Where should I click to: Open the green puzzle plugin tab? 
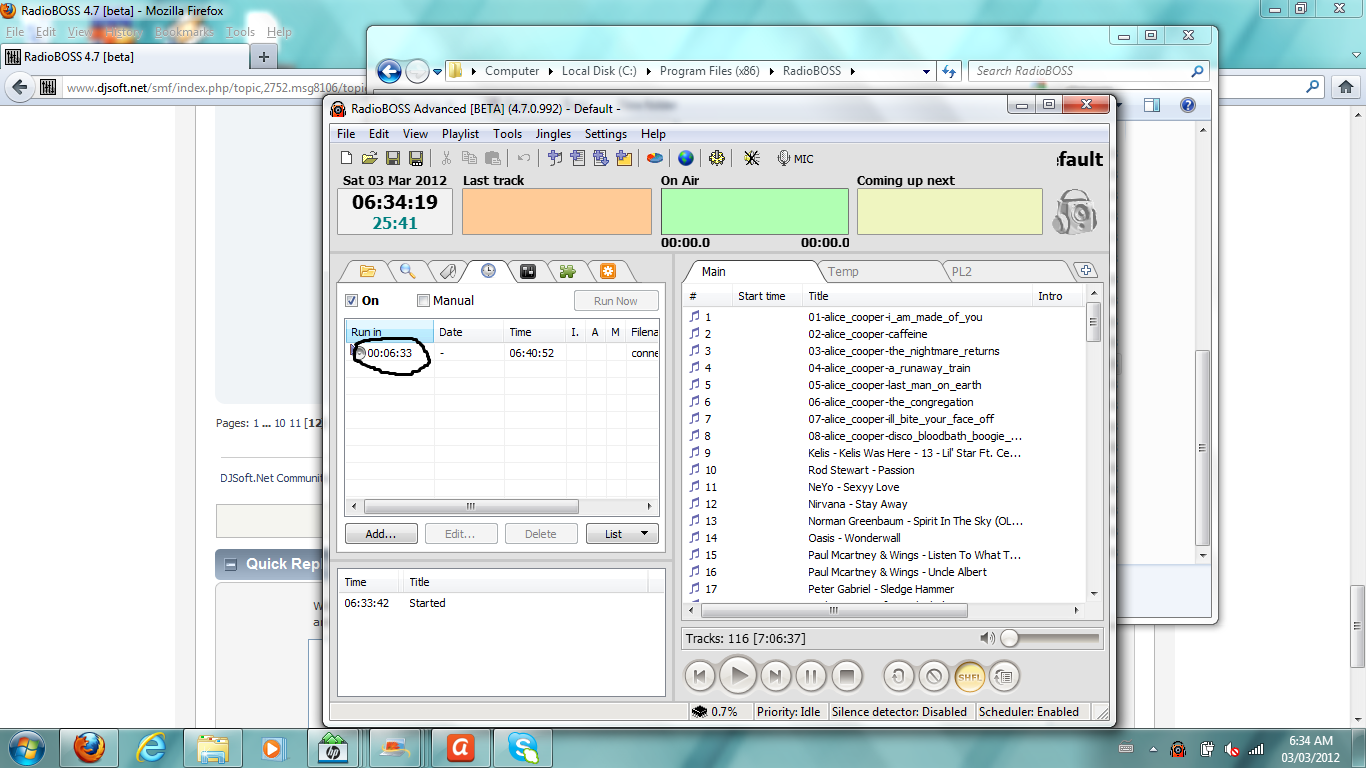567,271
